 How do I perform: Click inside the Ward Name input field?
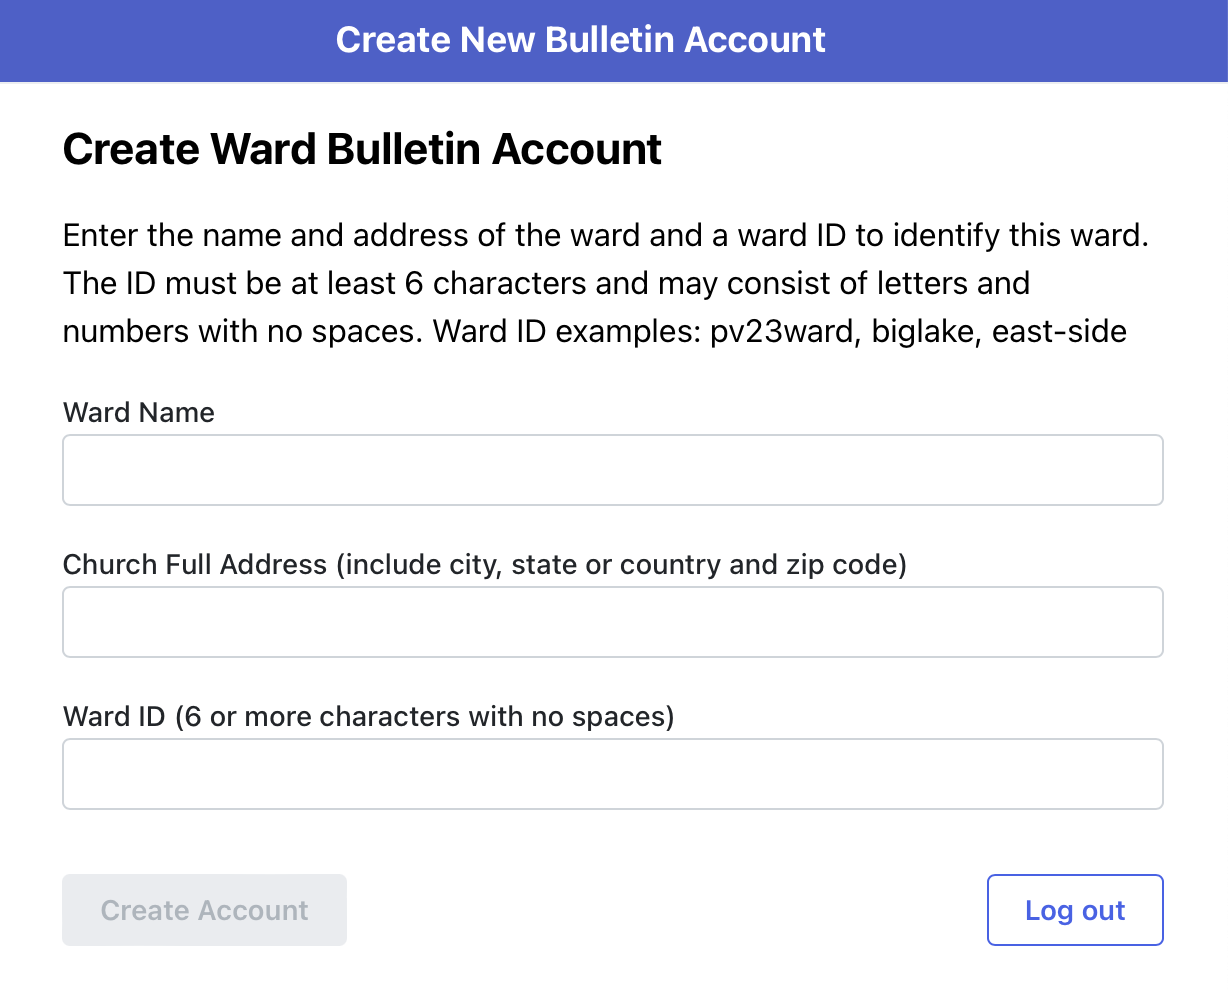pyautogui.click(x=612, y=470)
